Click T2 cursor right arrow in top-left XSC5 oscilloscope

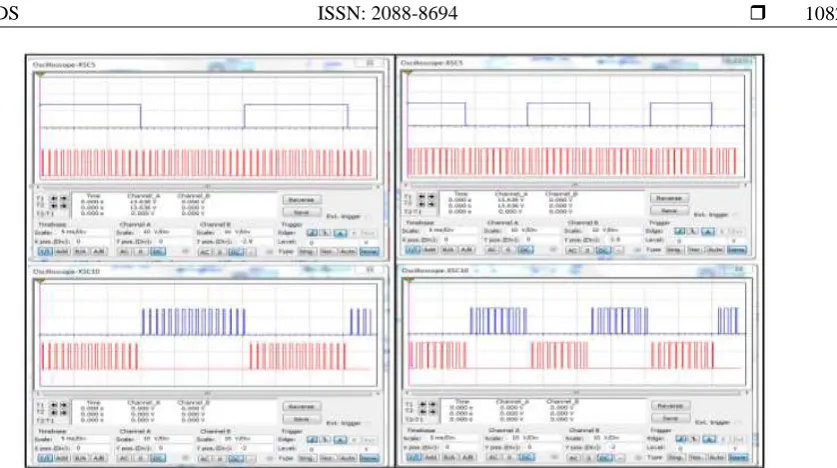64,205
